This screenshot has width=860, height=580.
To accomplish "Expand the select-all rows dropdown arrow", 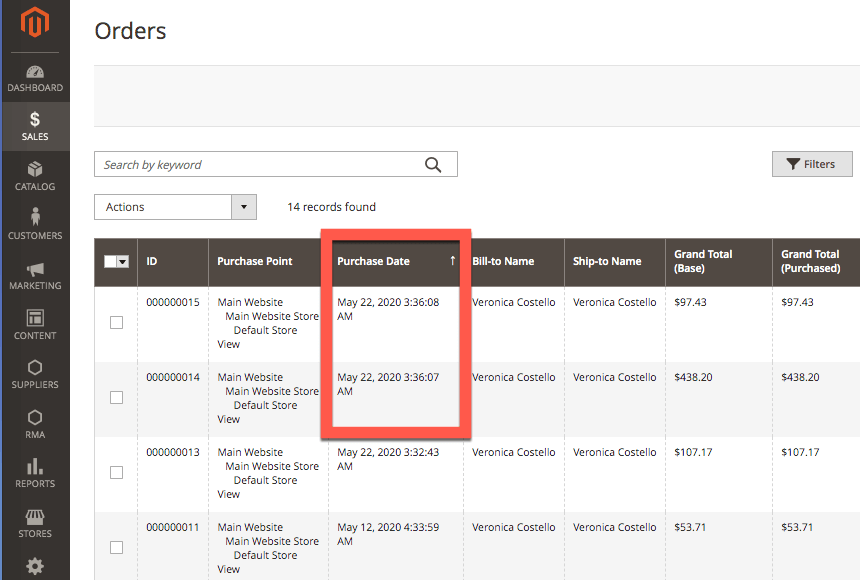I will click(x=124, y=262).
